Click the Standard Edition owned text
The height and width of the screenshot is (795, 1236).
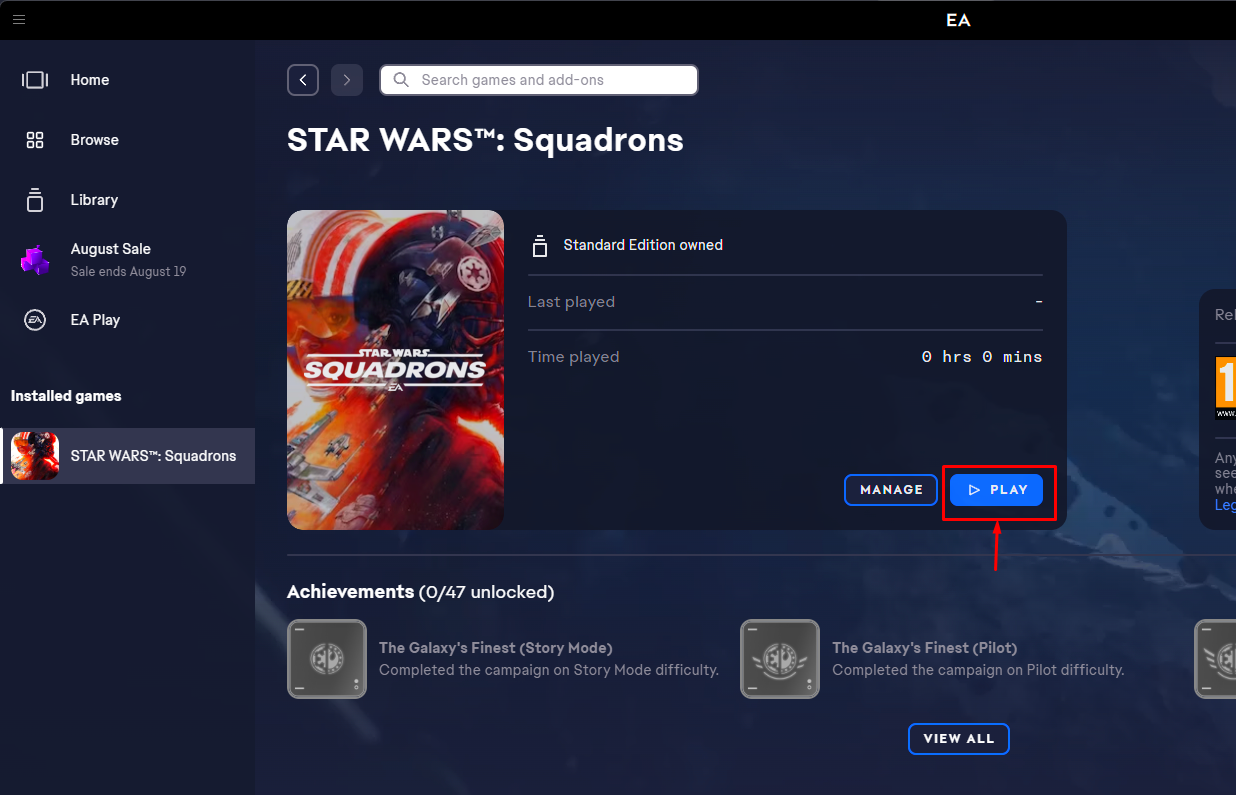click(643, 245)
